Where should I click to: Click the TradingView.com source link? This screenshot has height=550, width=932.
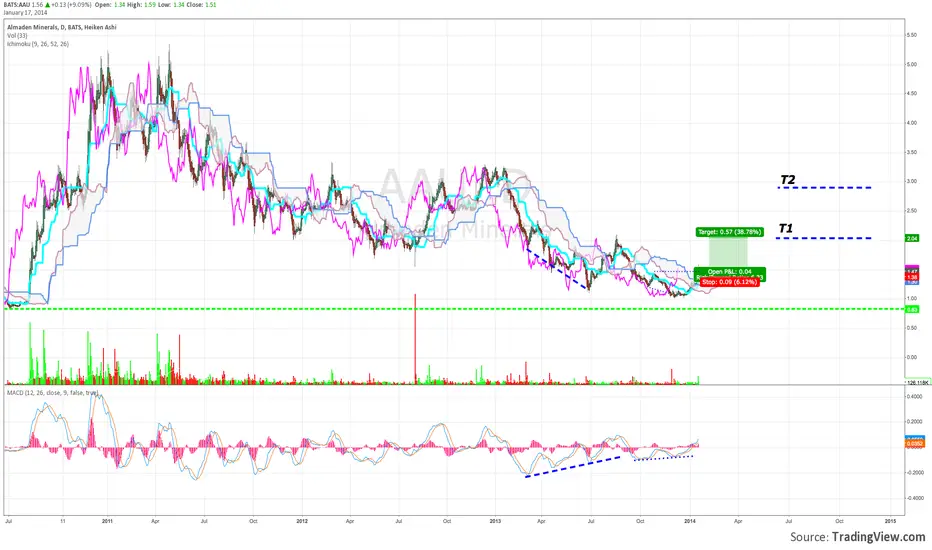tap(879, 537)
